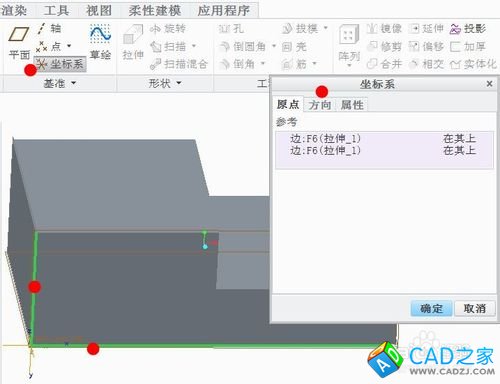Click the 确定 confirm button
This screenshot has height=384, width=500.
[431, 308]
